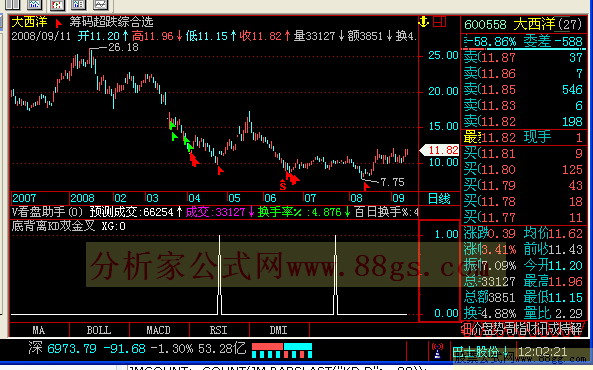593x370 pixels.
Task: Click the sell order row at 11.82
Action: tap(523, 121)
